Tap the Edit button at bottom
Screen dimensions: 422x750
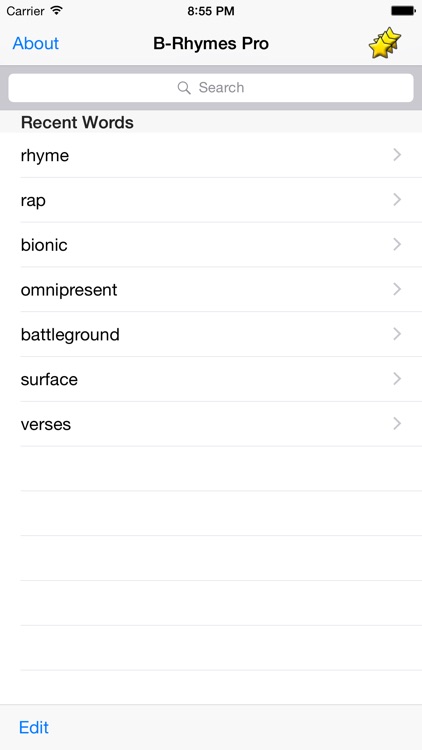click(33, 727)
